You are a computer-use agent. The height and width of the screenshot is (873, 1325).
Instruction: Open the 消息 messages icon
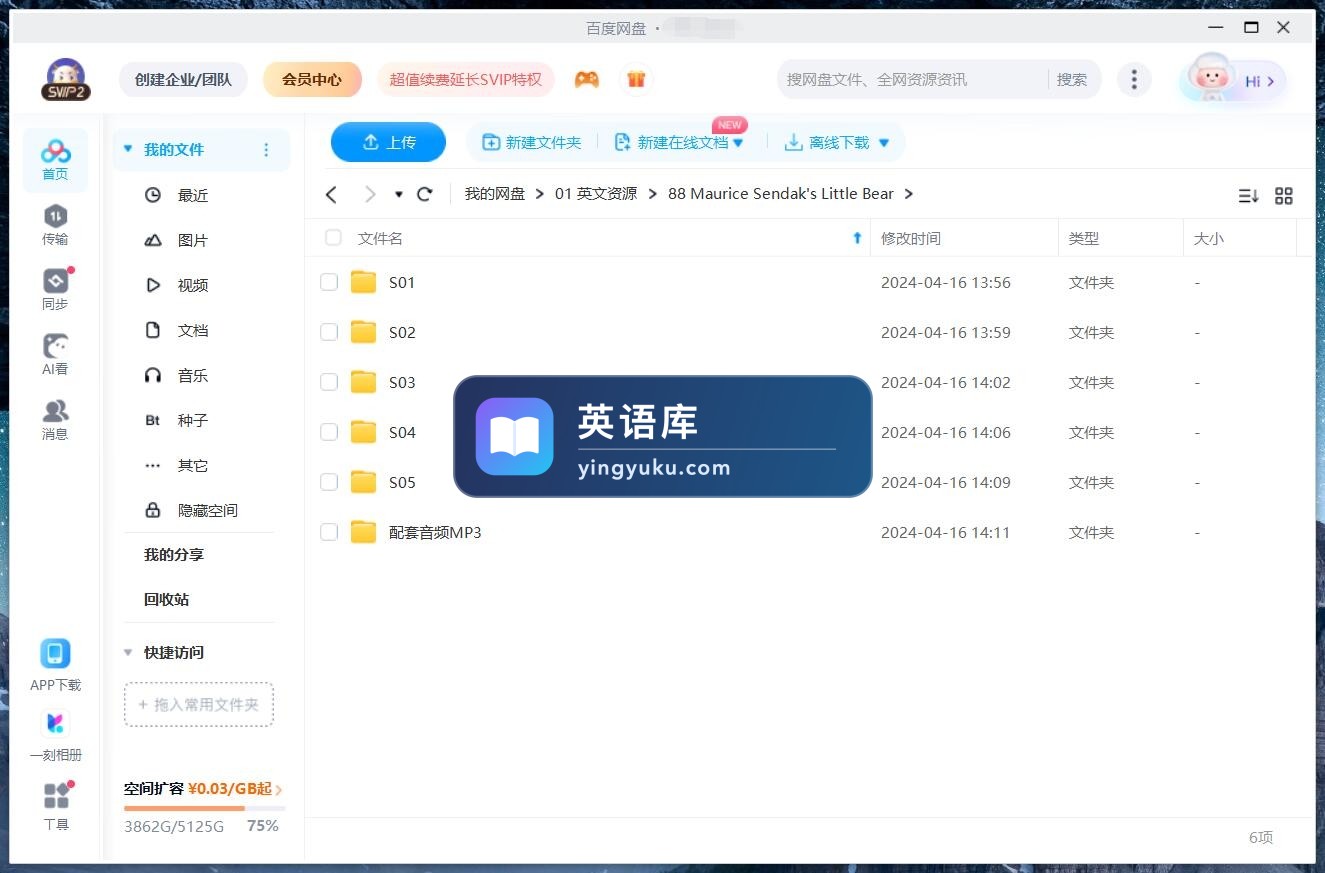click(x=55, y=420)
